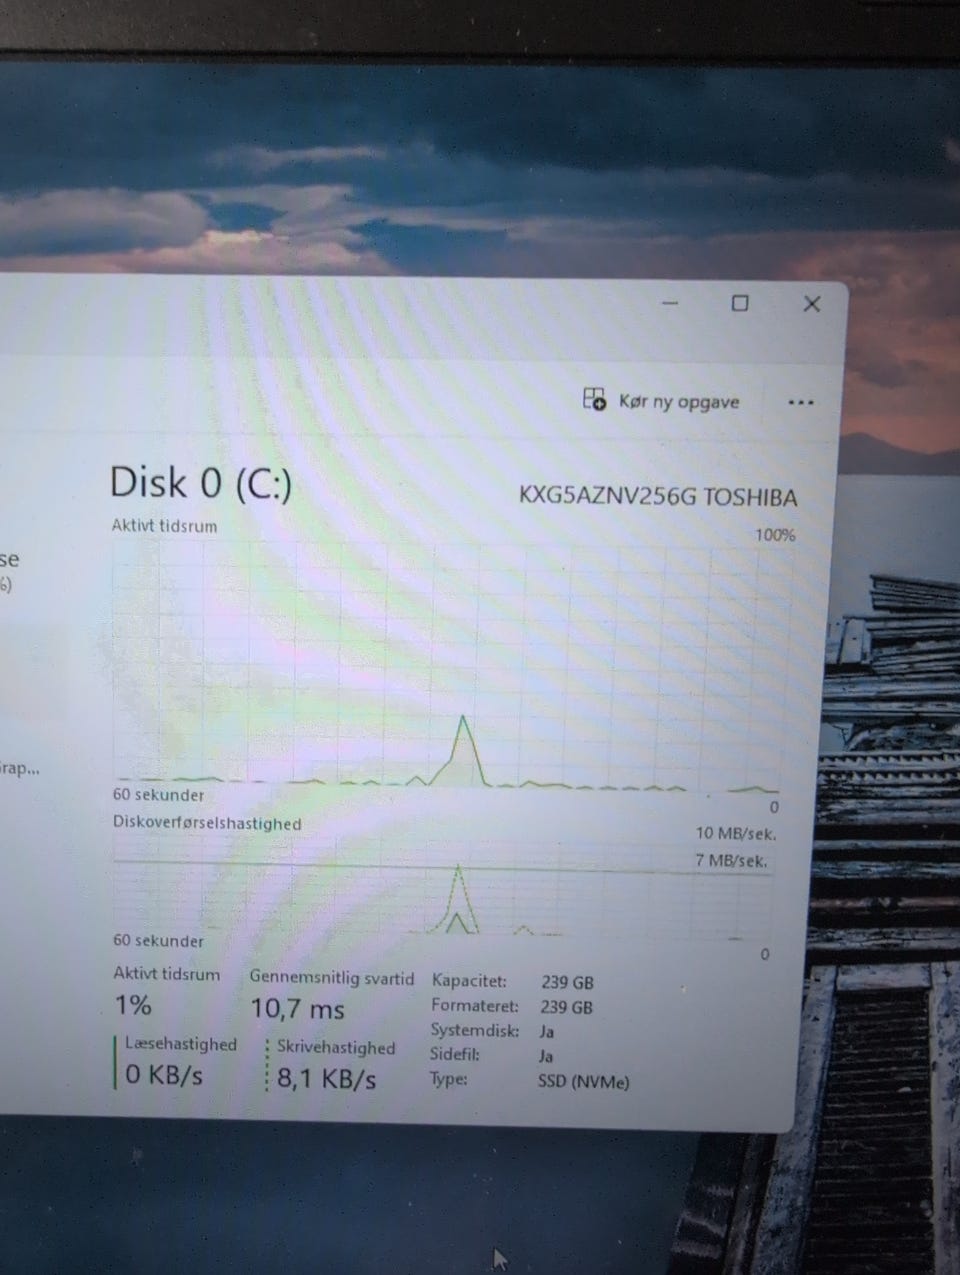Click the 1% active time value

(x=133, y=1005)
